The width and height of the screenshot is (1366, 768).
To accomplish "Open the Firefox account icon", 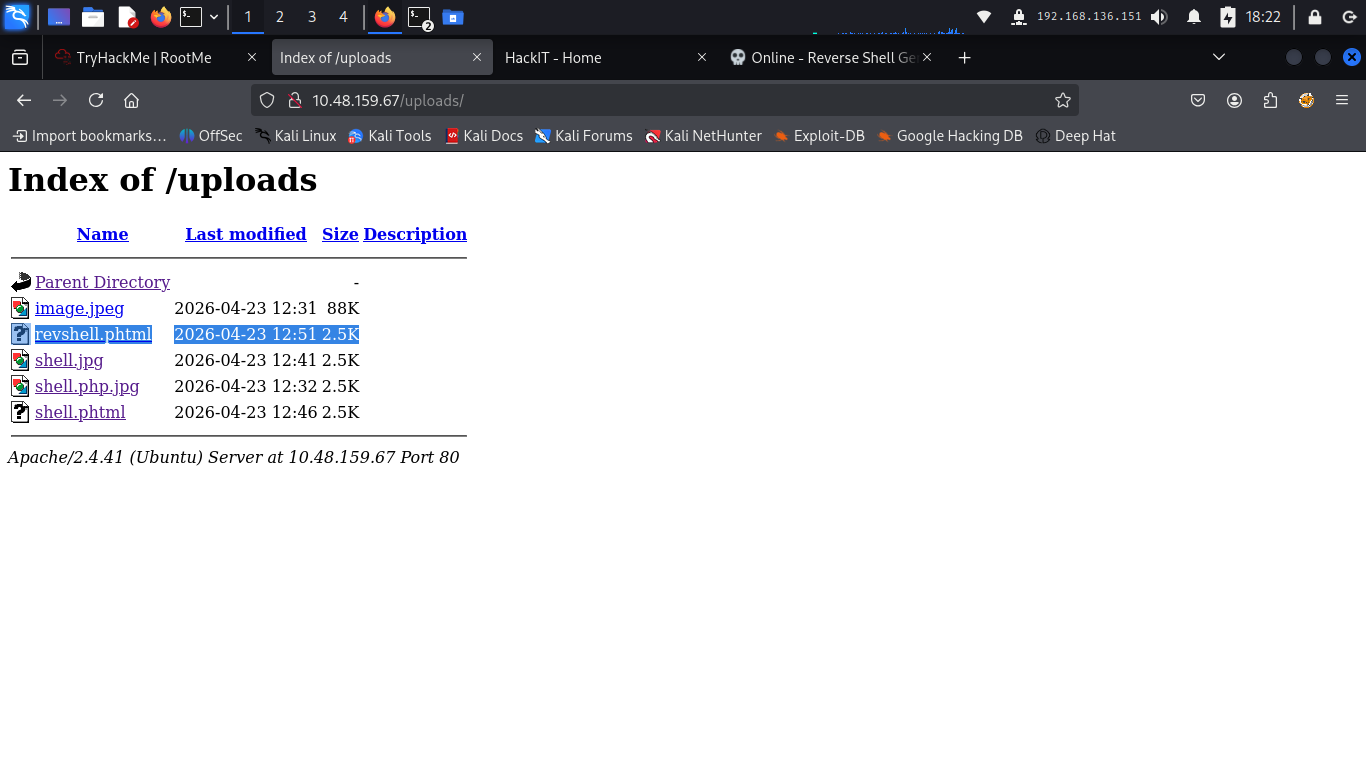I will click(x=1234, y=100).
